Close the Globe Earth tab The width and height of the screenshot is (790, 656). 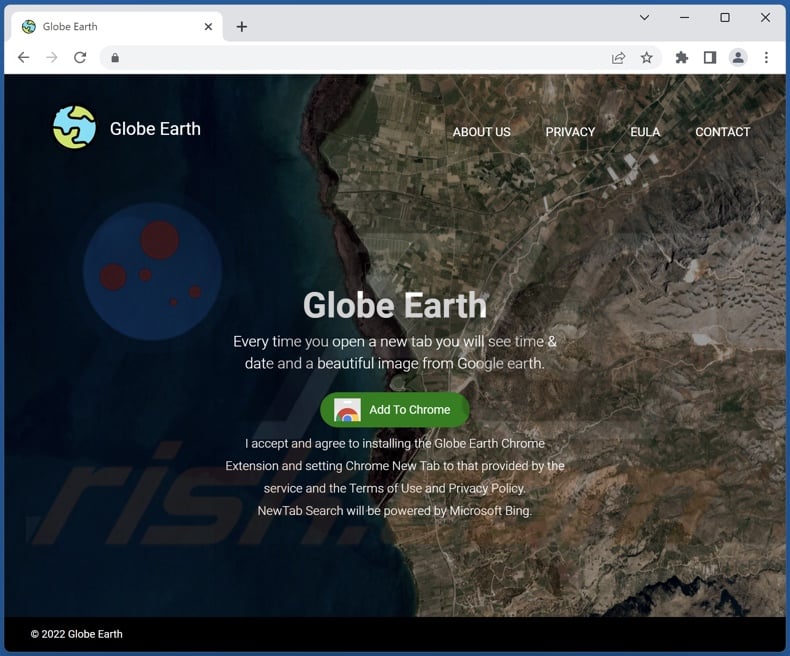[x=208, y=27]
